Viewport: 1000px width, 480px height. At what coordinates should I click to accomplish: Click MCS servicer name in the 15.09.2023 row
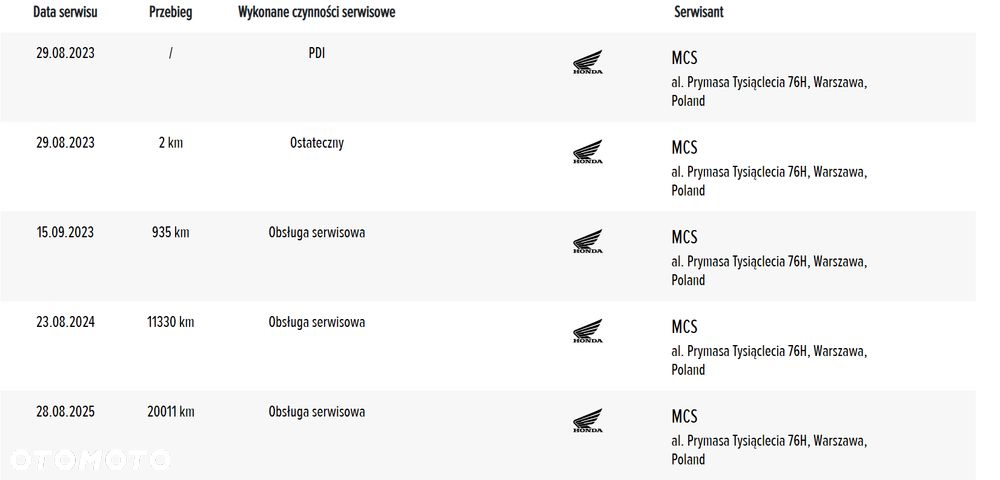pyautogui.click(x=684, y=237)
